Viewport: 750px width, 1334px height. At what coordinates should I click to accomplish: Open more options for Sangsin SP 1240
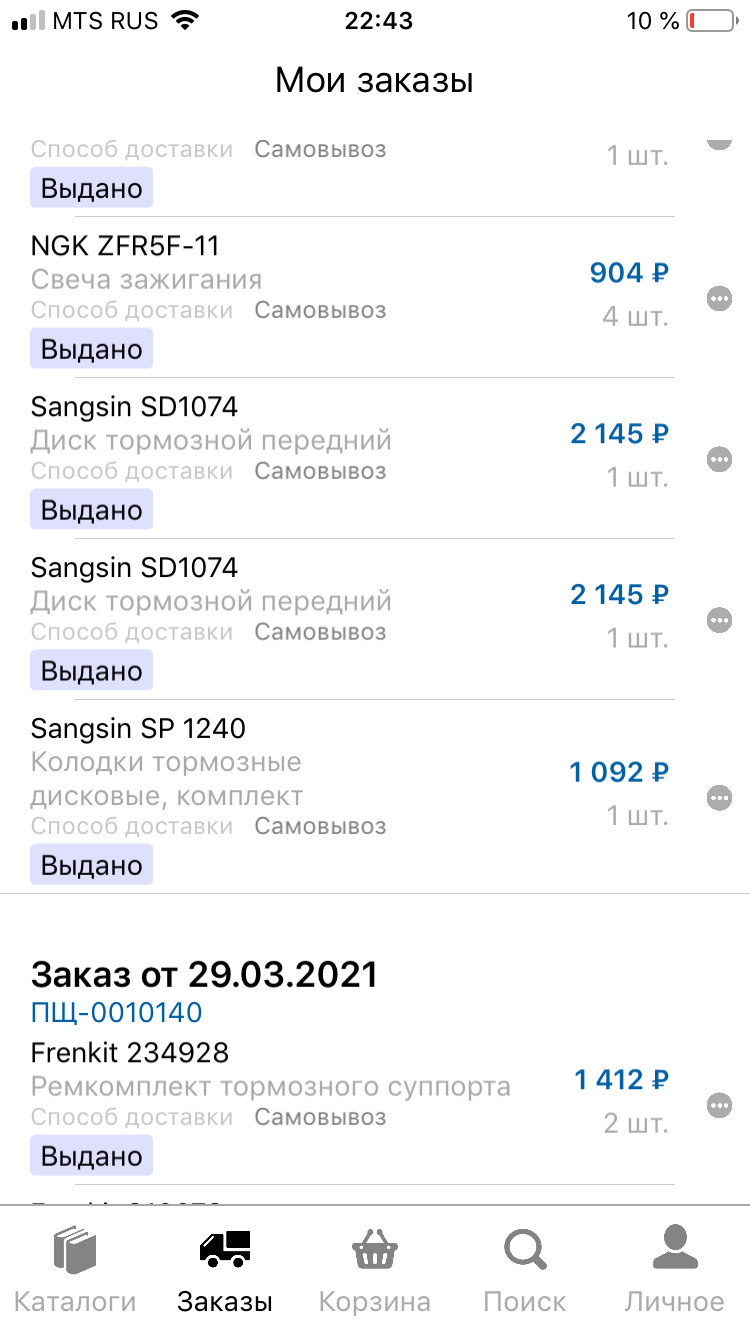[719, 798]
